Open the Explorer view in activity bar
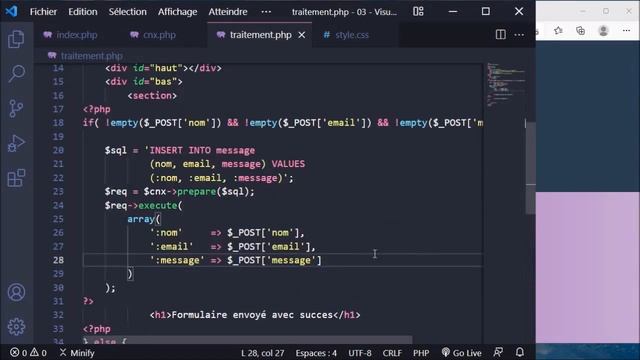This screenshot has width=640, height=360. pyautogui.click(x=16, y=39)
